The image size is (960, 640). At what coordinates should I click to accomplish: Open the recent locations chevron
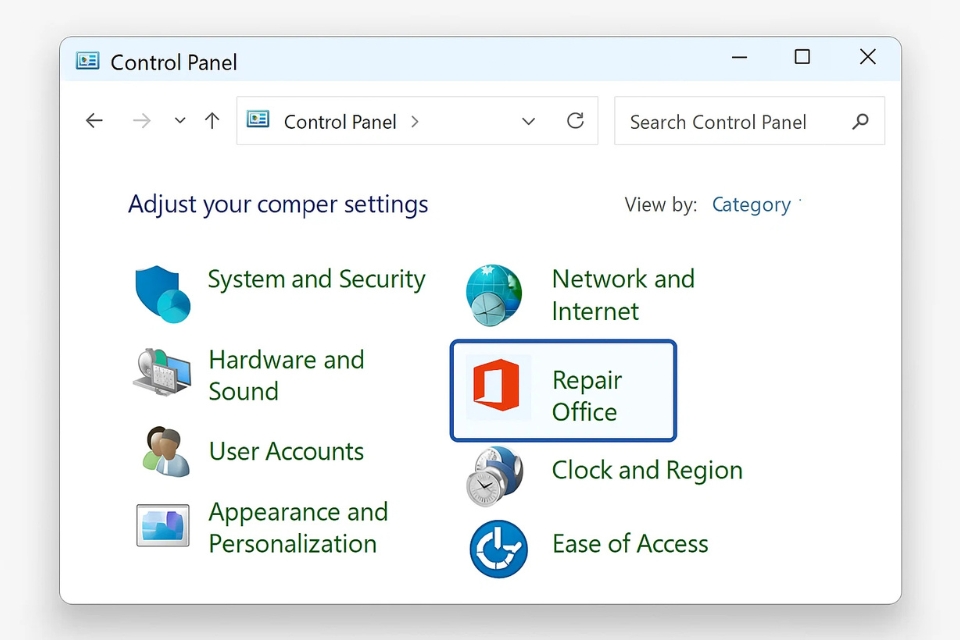[x=180, y=121]
